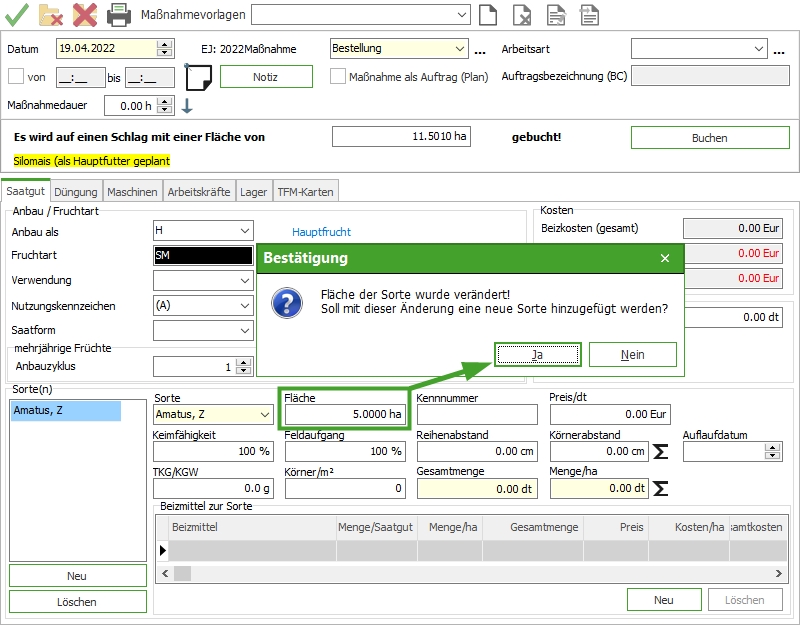This screenshot has width=800, height=628.
Task: Open the Sorte 'Amatus, Z' dropdown
Action: pyautogui.click(x=263, y=414)
